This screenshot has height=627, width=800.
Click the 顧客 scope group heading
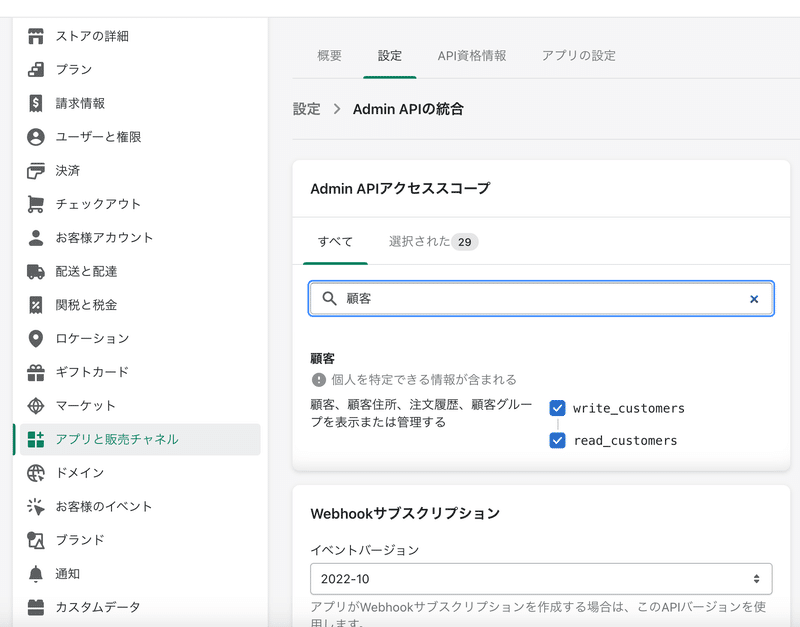(x=322, y=359)
